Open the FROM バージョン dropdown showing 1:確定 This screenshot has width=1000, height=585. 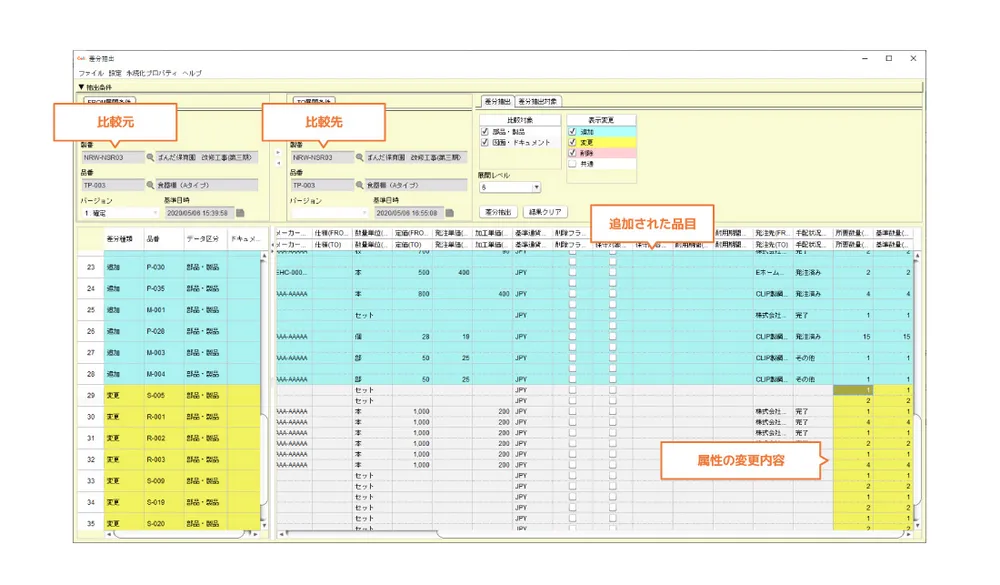point(121,213)
